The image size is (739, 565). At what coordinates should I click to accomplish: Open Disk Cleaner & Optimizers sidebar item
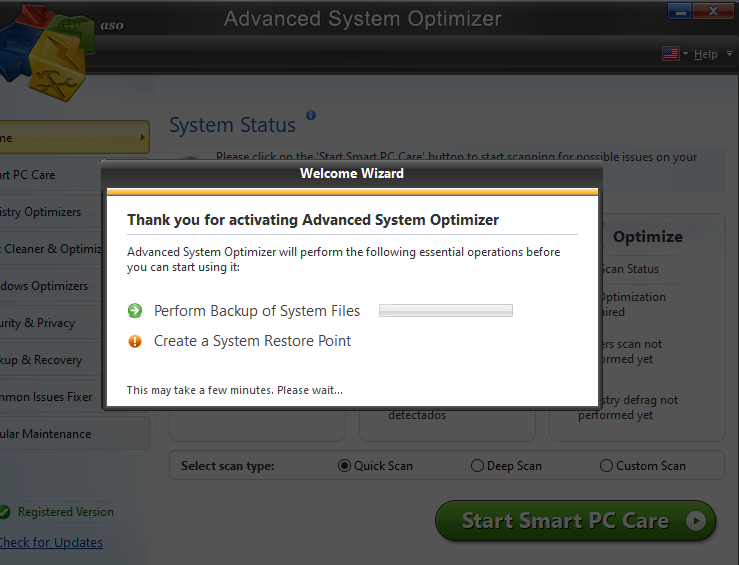point(50,249)
